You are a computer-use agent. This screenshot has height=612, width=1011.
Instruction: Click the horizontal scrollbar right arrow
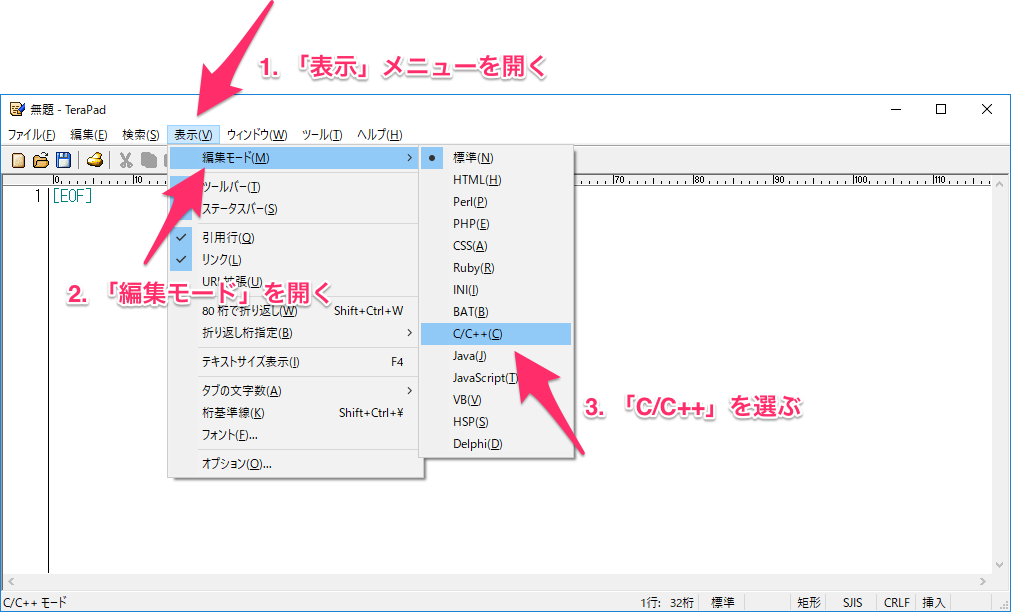[986, 581]
